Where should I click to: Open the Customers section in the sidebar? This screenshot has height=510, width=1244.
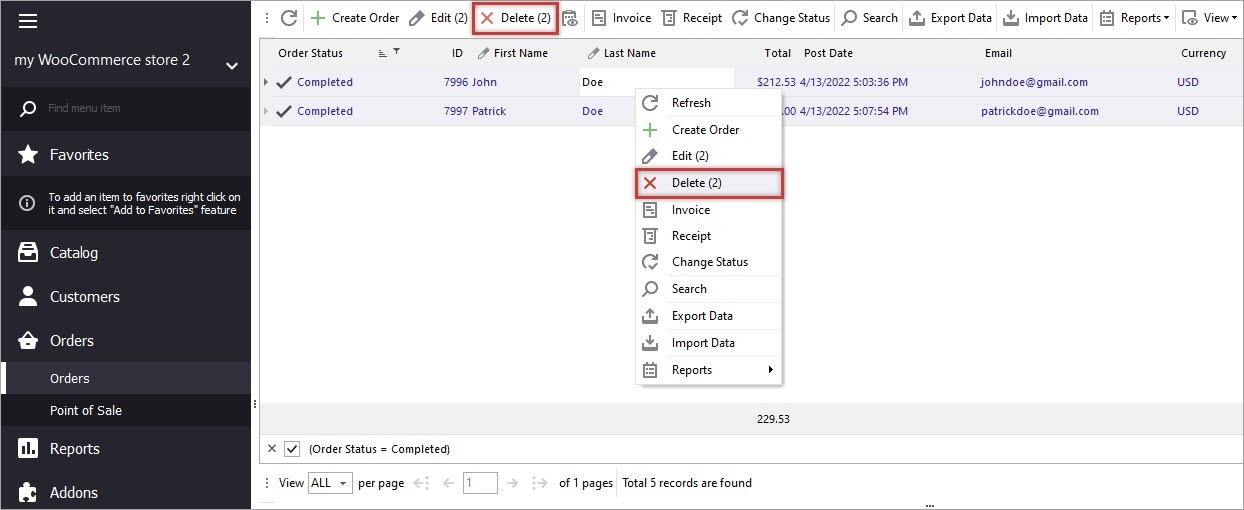[x=84, y=297]
